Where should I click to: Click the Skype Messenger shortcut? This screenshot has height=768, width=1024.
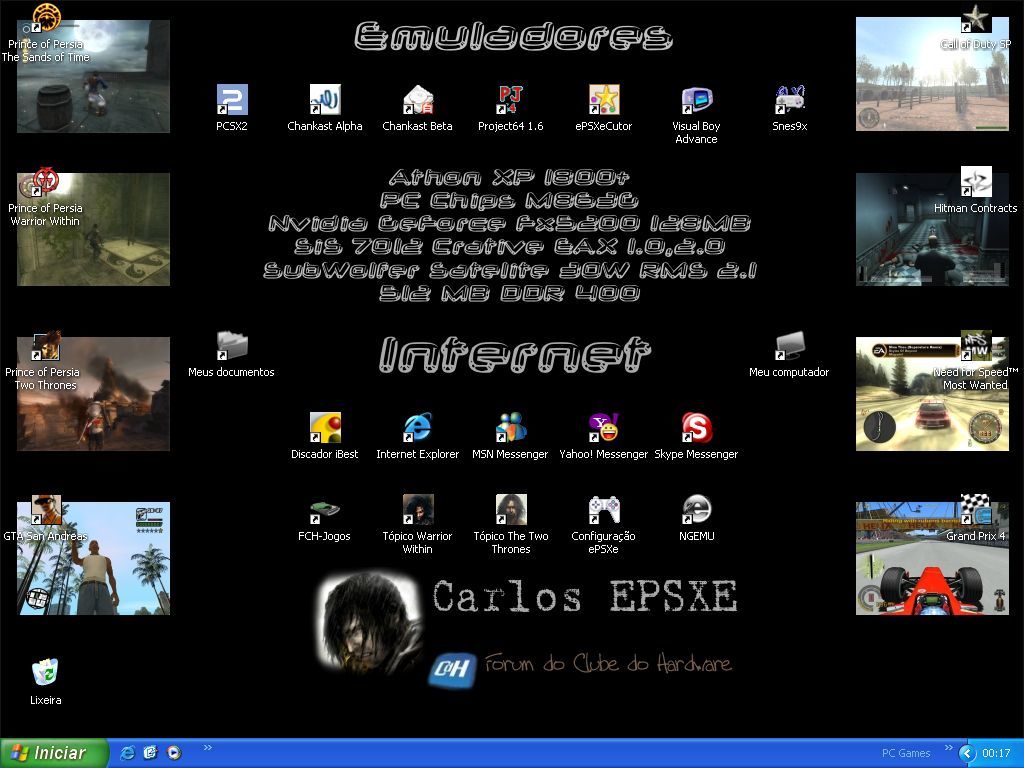coord(696,428)
